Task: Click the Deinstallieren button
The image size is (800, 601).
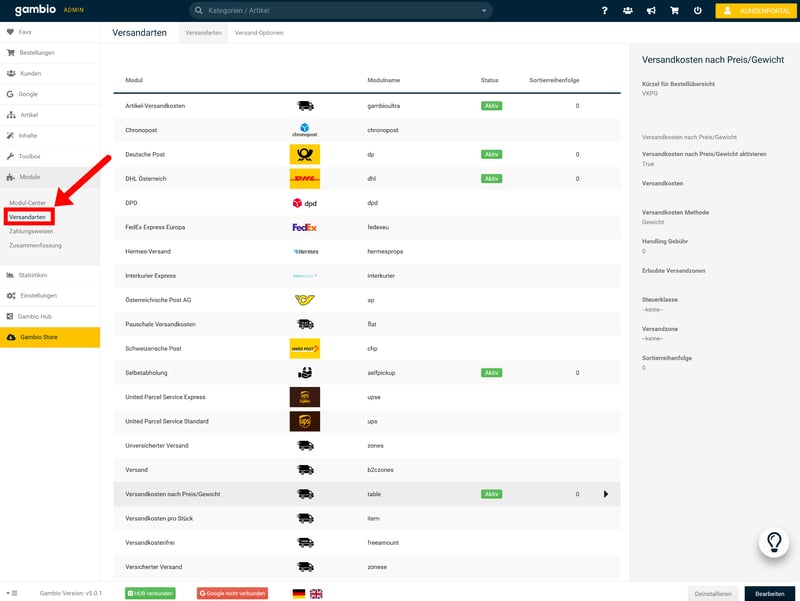Action: [x=715, y=593]
